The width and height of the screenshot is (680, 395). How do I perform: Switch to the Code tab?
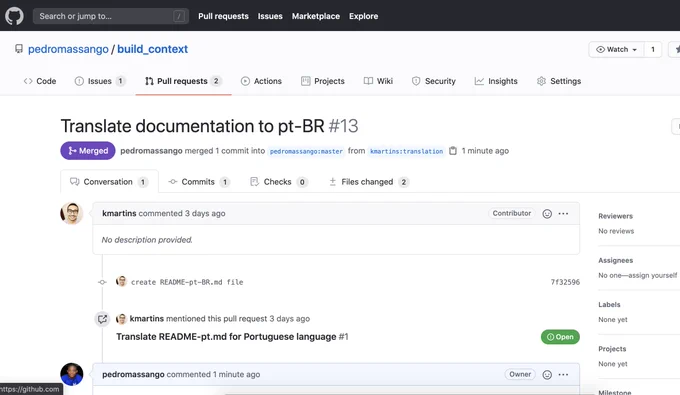(x=40, y=81)
